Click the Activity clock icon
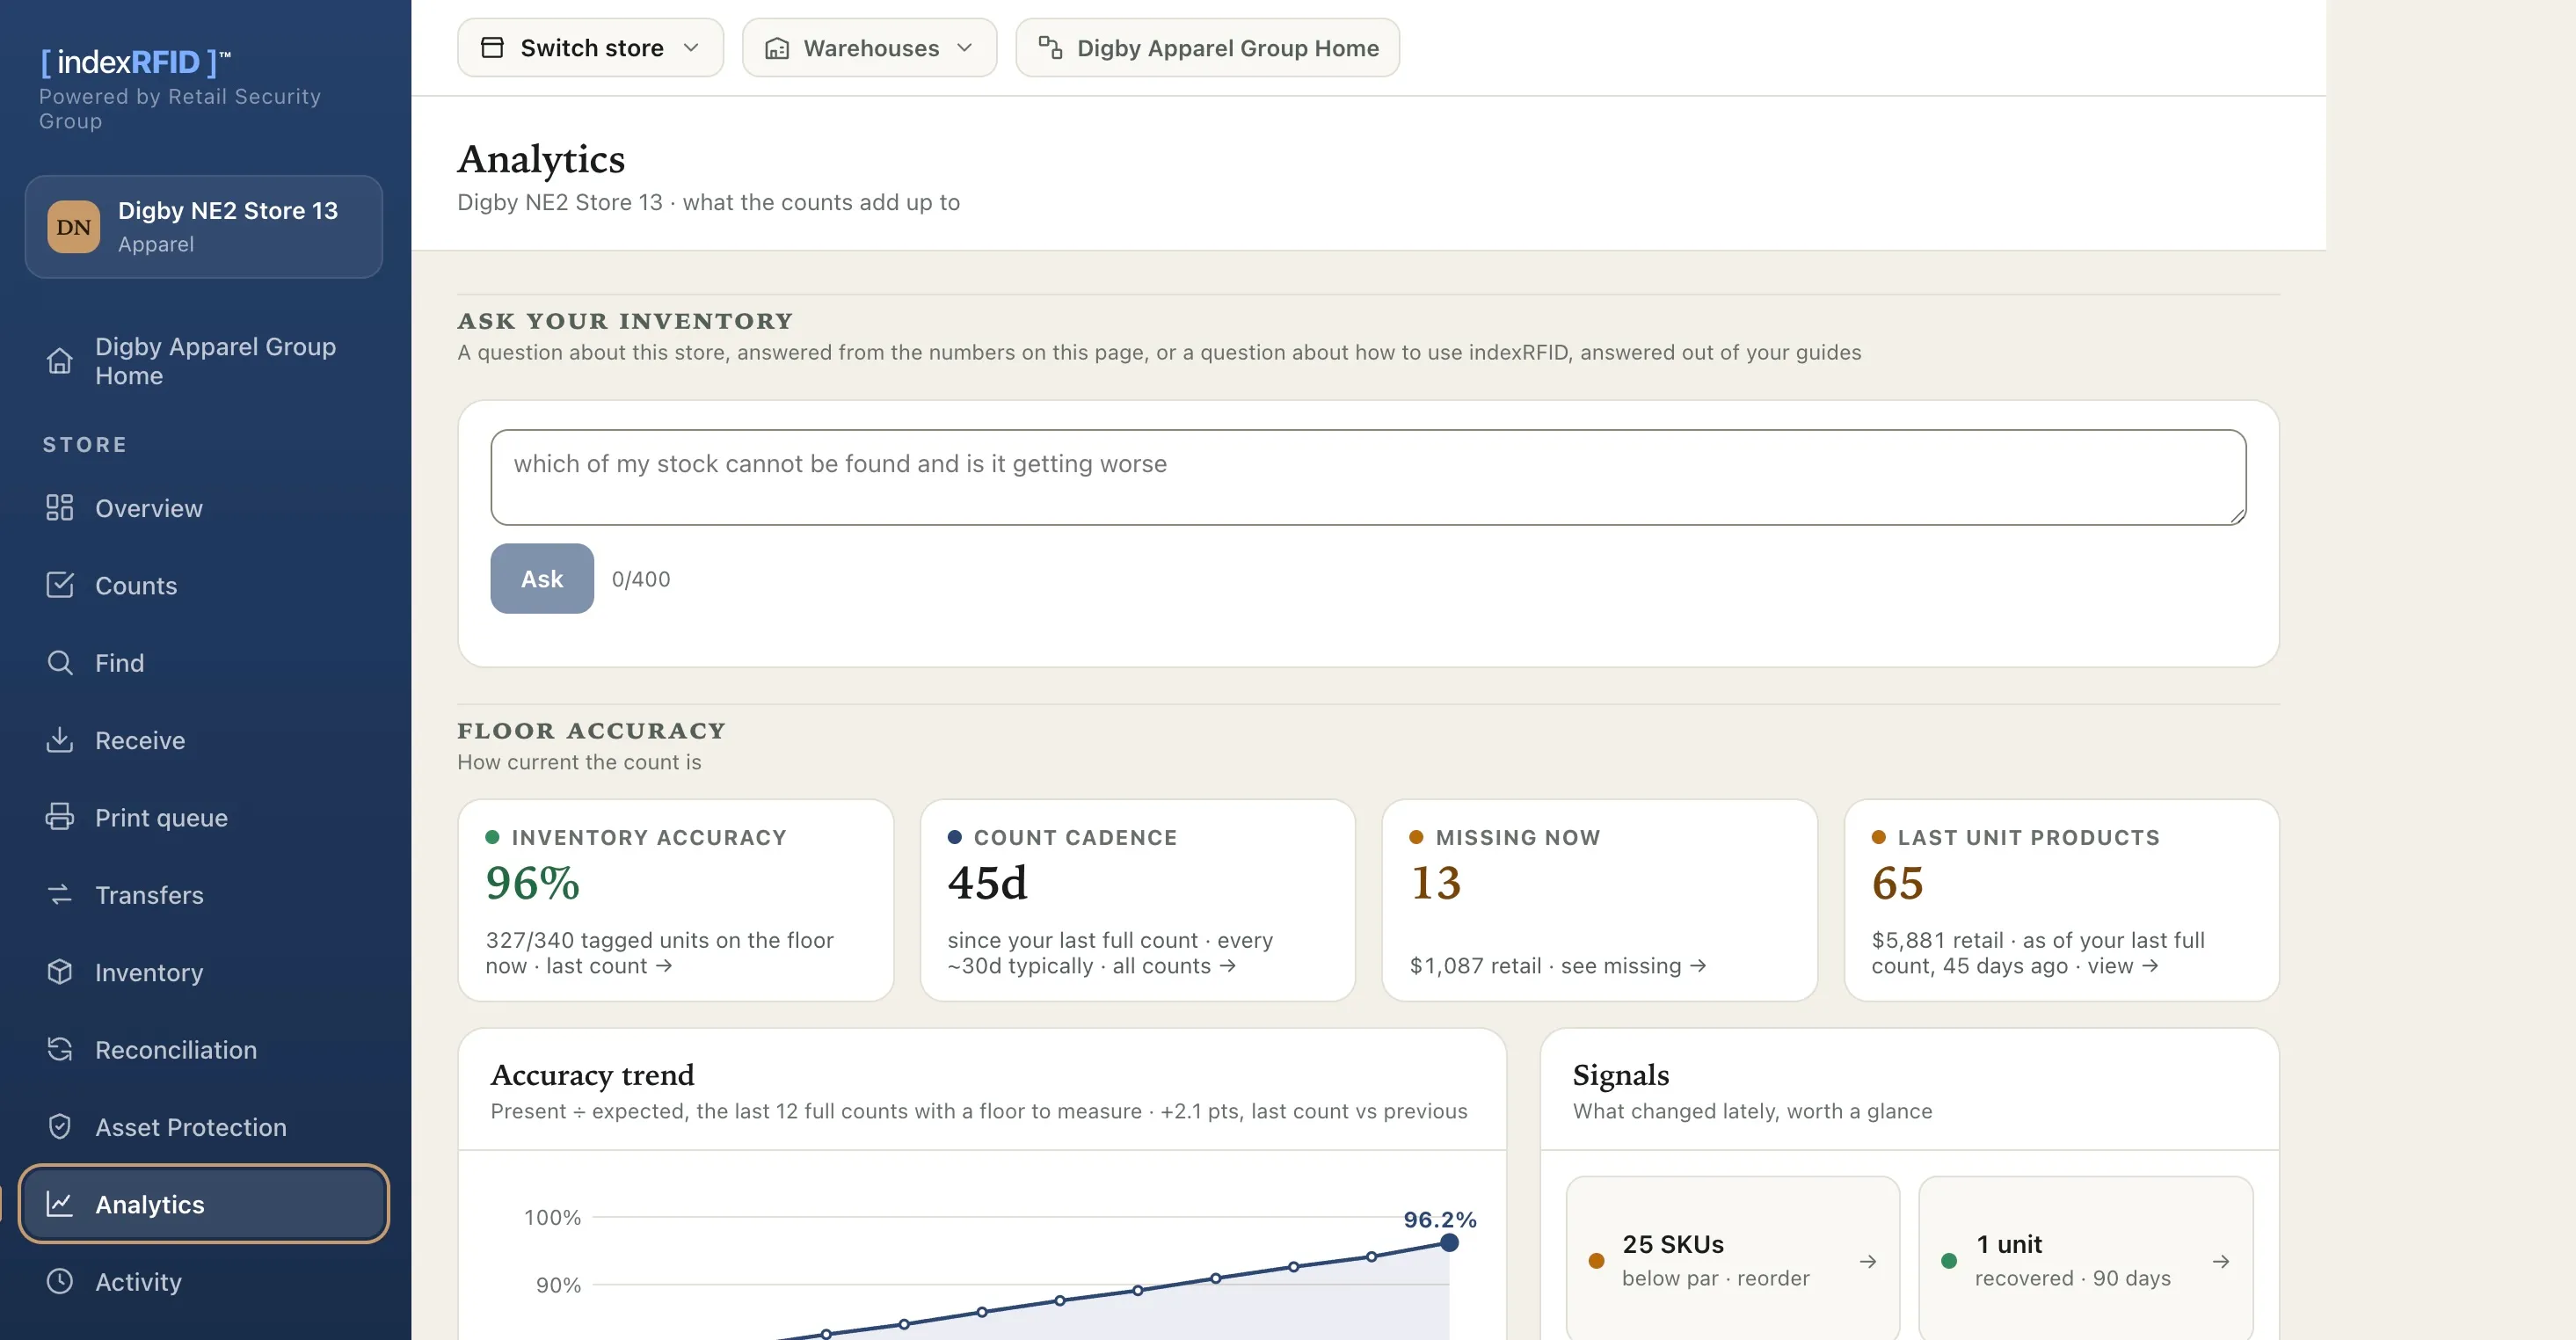Screen dimensions: 2576x1340 click(x=60, y=1281)
